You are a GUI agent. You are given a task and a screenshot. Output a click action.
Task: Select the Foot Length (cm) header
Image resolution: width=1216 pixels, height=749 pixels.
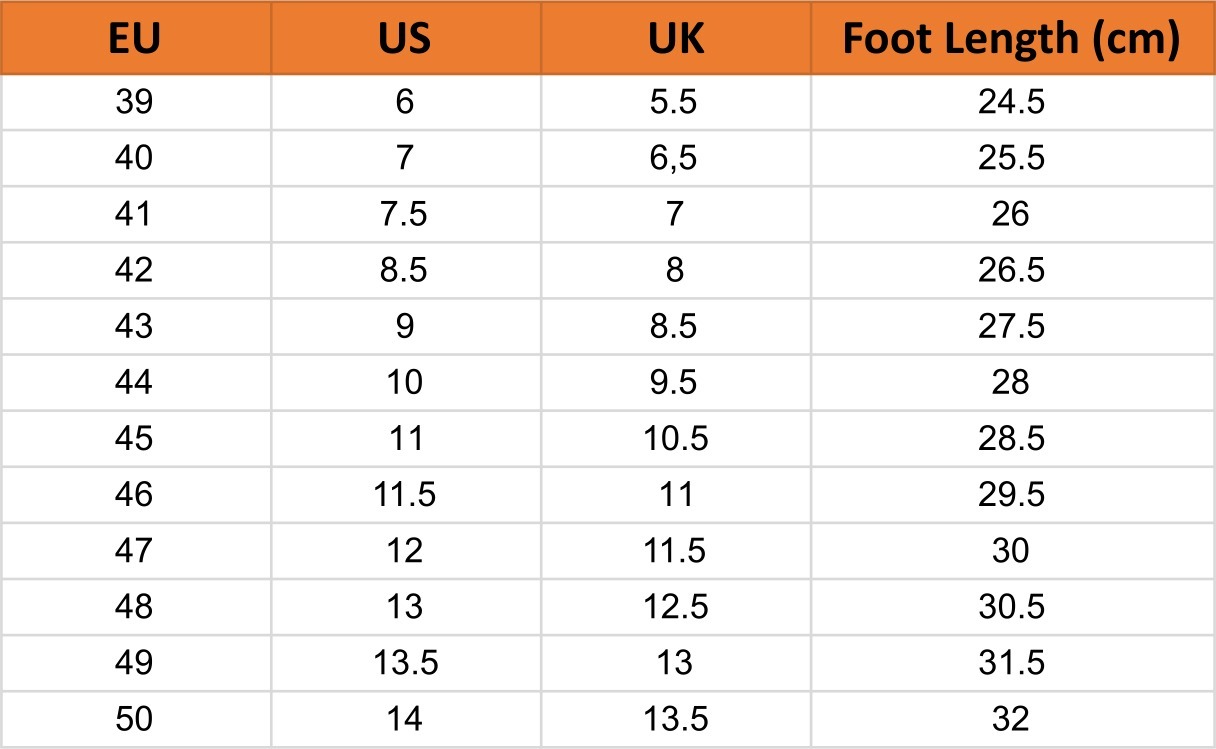point(1011,38)
